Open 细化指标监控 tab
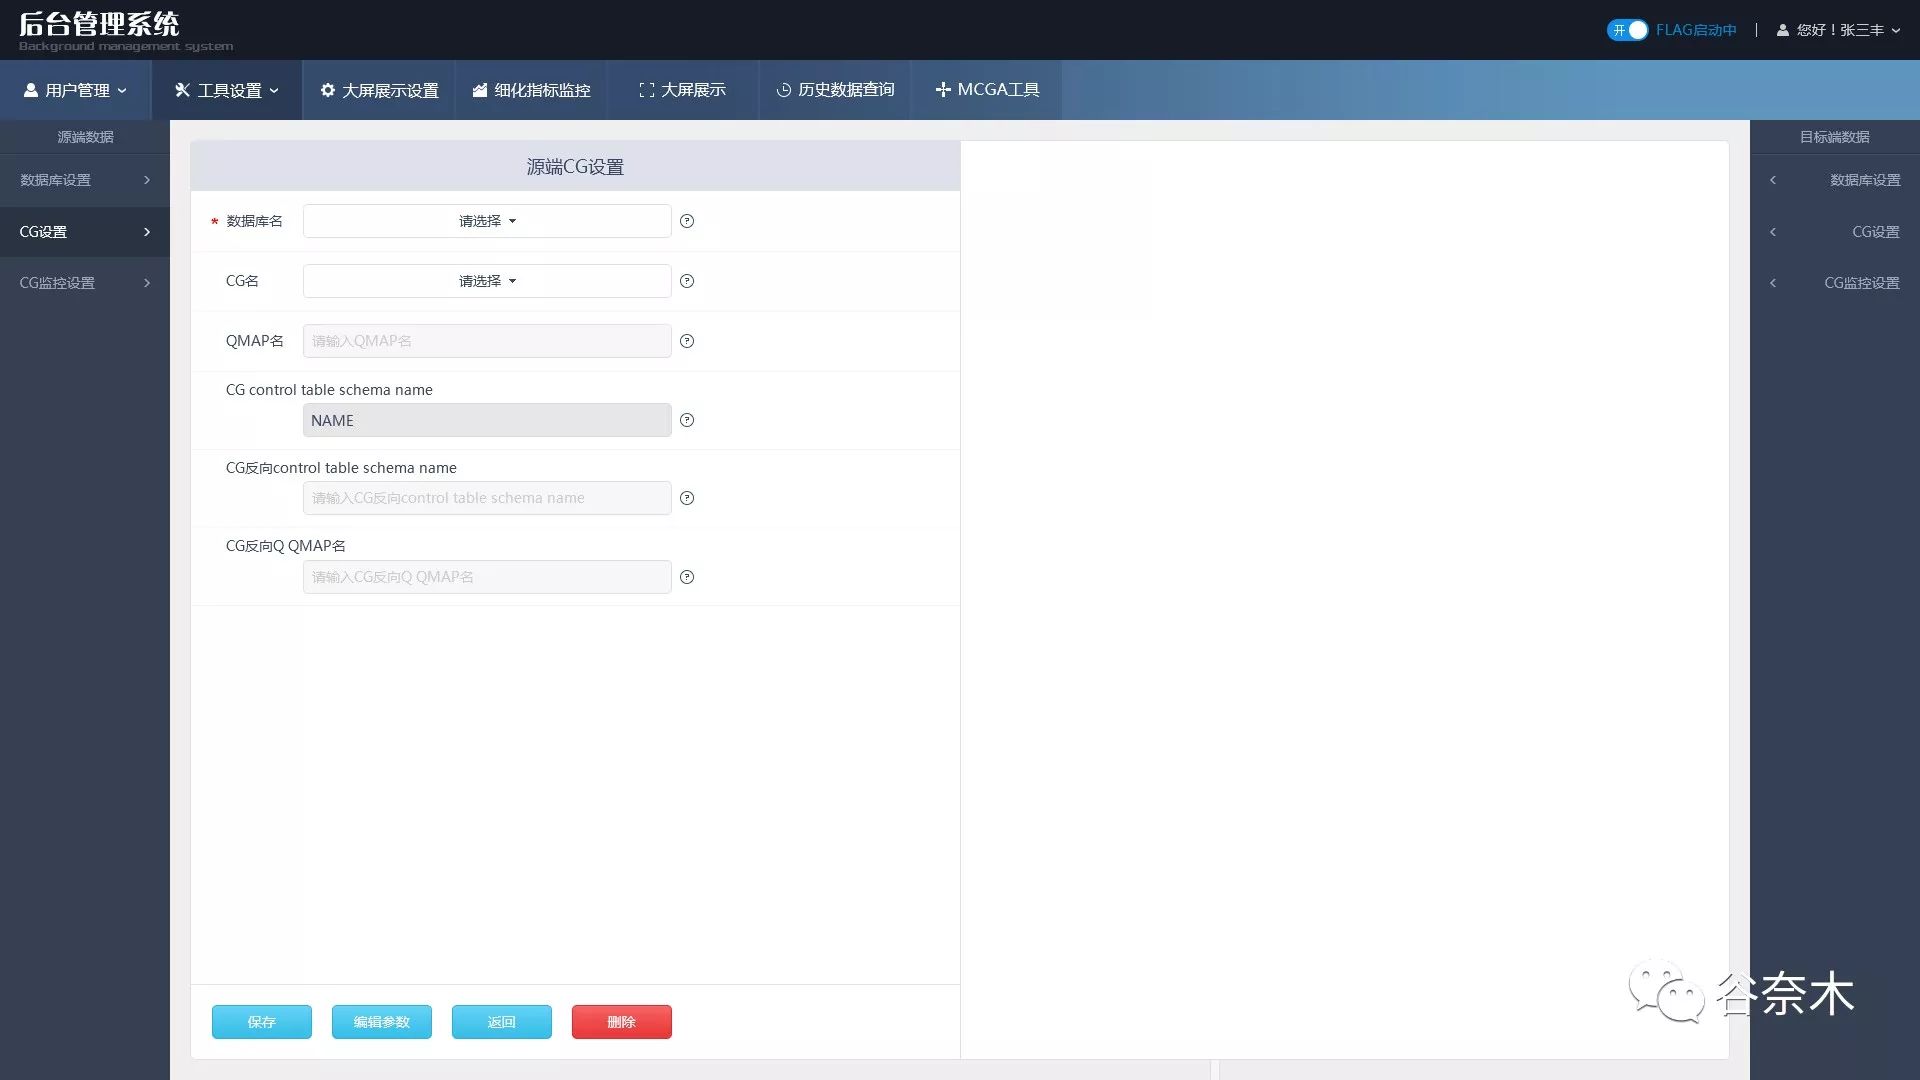Viewport: 1920px width, 1080px height. point(531,90)
